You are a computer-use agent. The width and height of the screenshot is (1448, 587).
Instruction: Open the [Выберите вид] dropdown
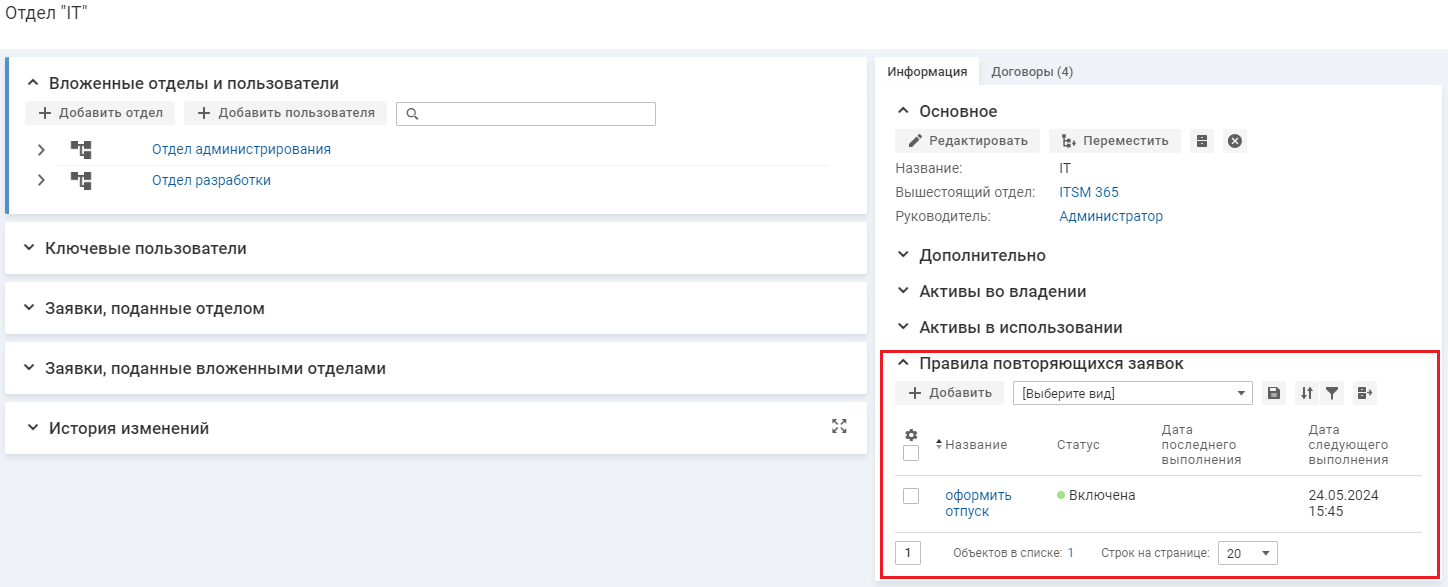pos(1132,394)
